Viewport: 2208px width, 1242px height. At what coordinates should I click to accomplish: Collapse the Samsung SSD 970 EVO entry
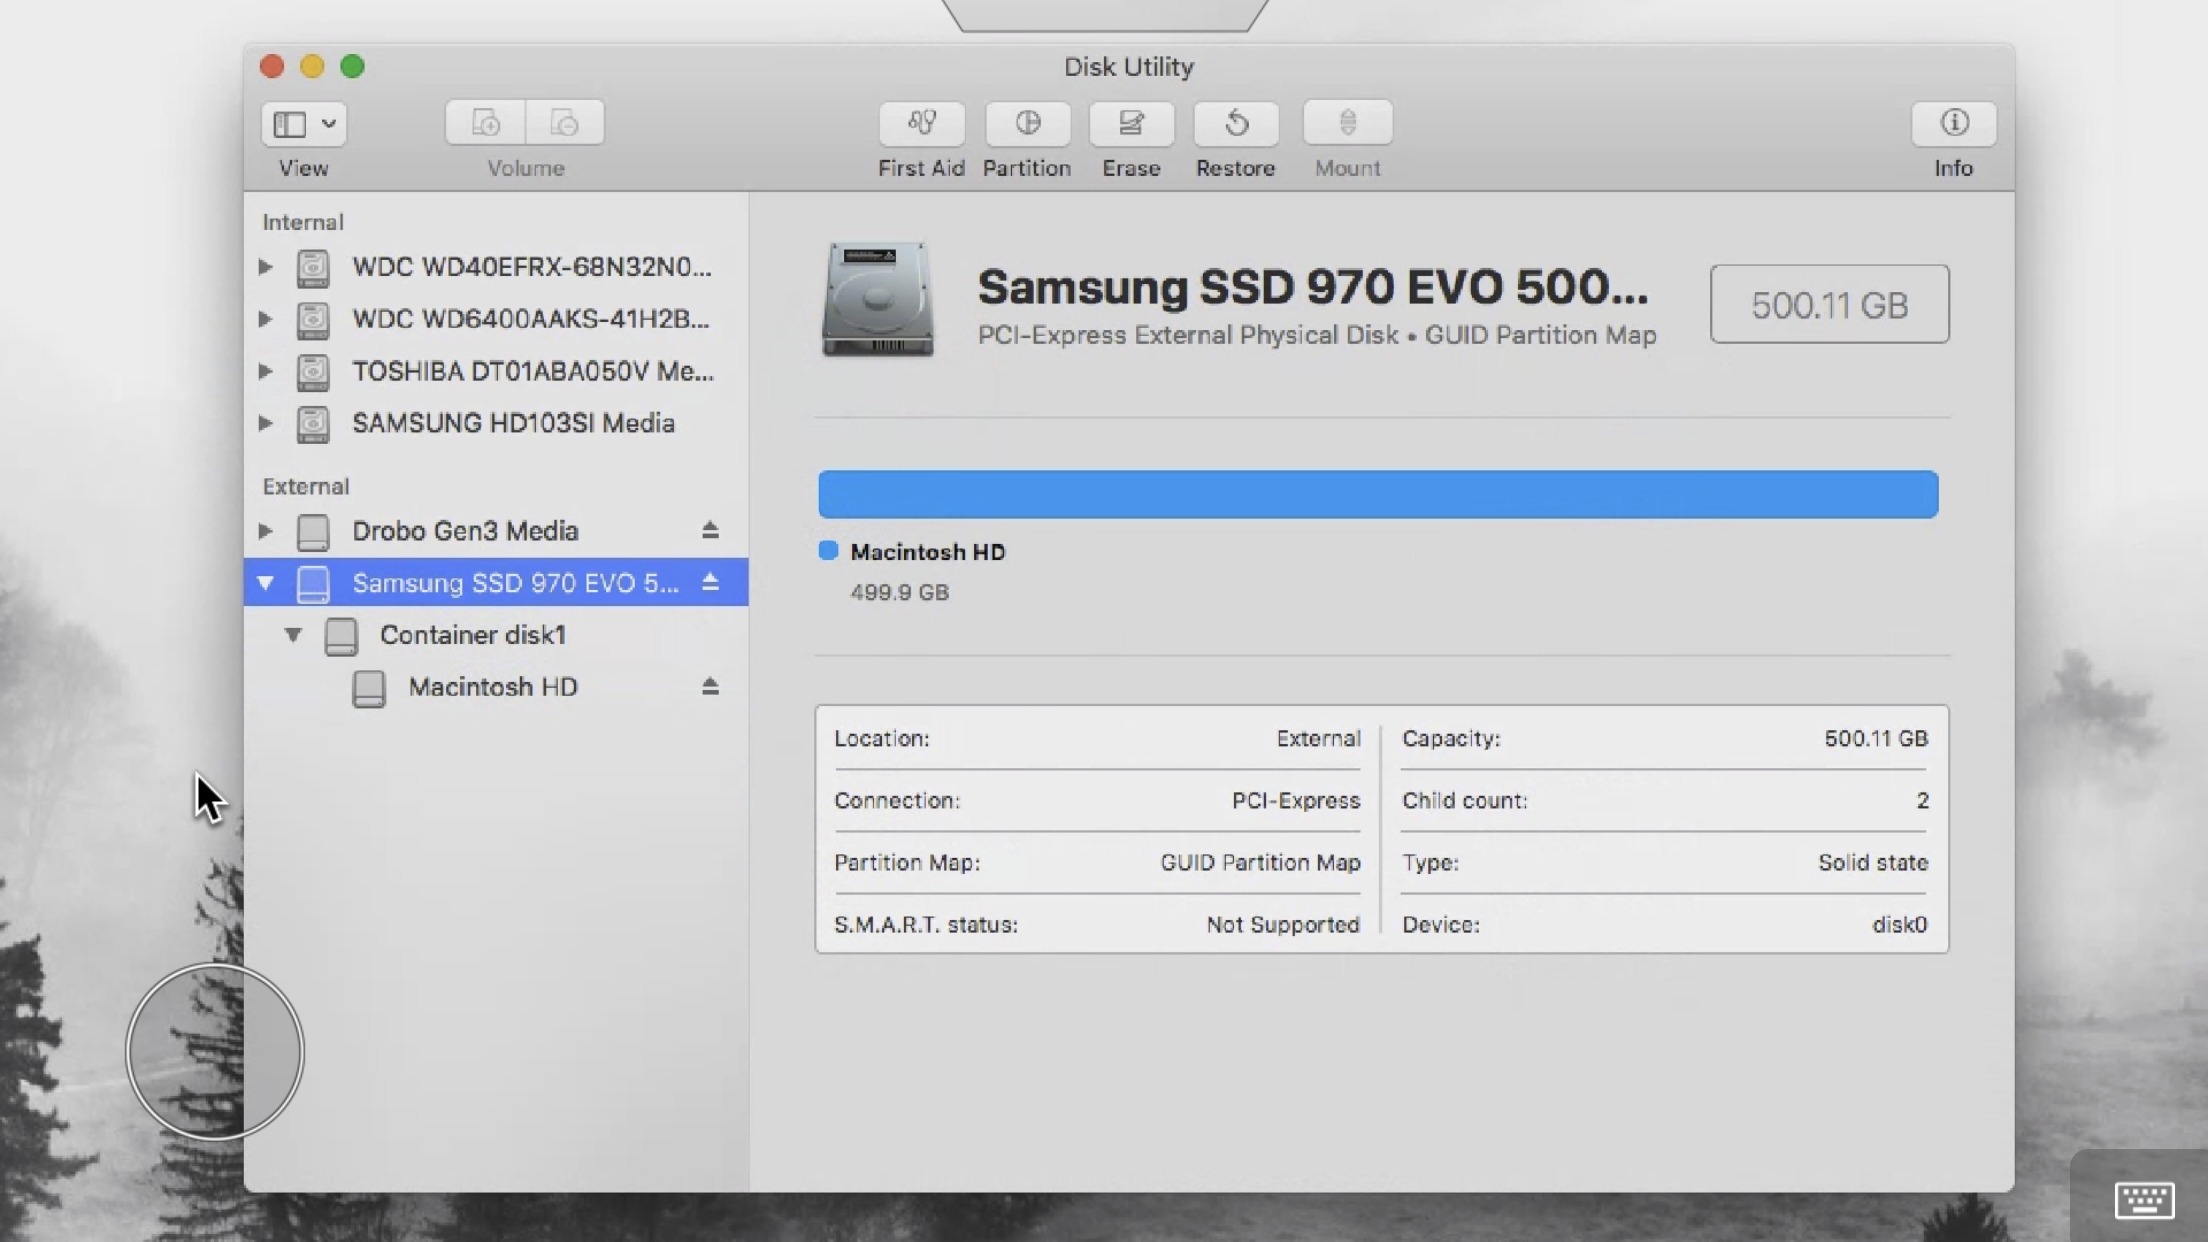(x=265, y=583)
